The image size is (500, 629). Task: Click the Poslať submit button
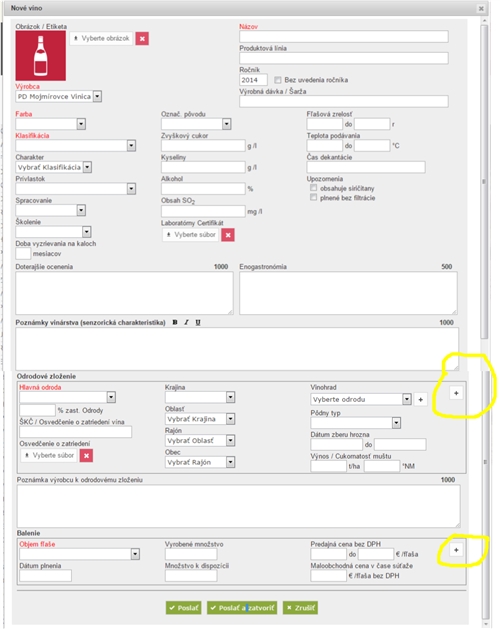coord(183,608)
